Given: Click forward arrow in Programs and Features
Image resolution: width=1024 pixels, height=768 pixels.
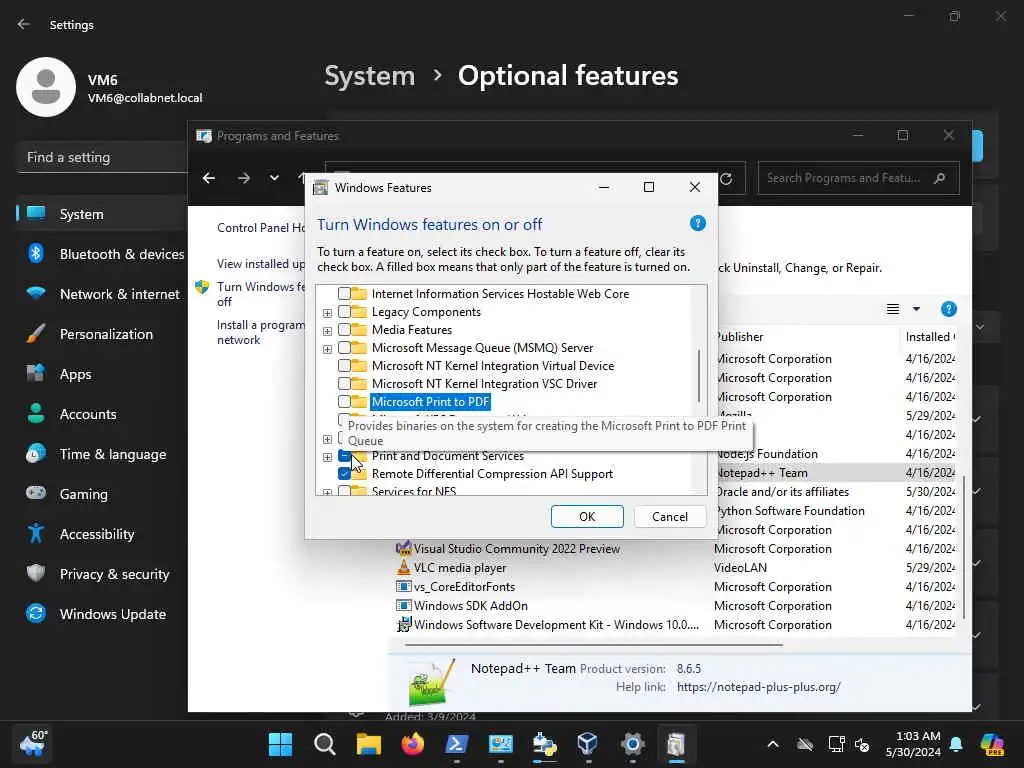Looking at the screenshot, I should [x=244, y=178].
